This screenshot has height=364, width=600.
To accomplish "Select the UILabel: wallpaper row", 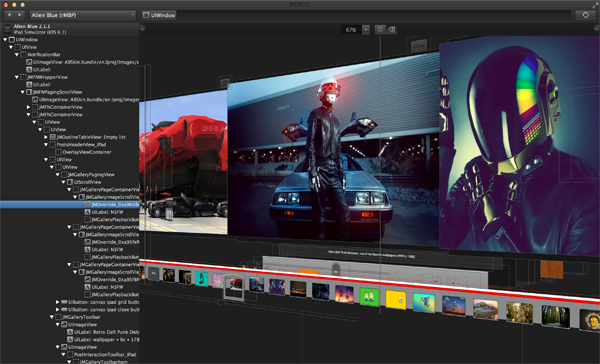I will coord(69,340).
